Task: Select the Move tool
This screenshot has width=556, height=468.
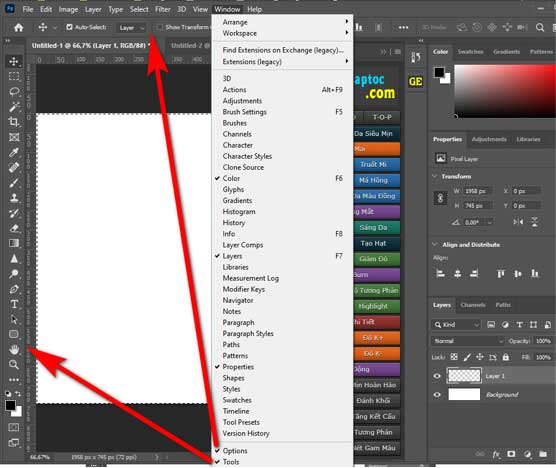Action: (14, 61)
